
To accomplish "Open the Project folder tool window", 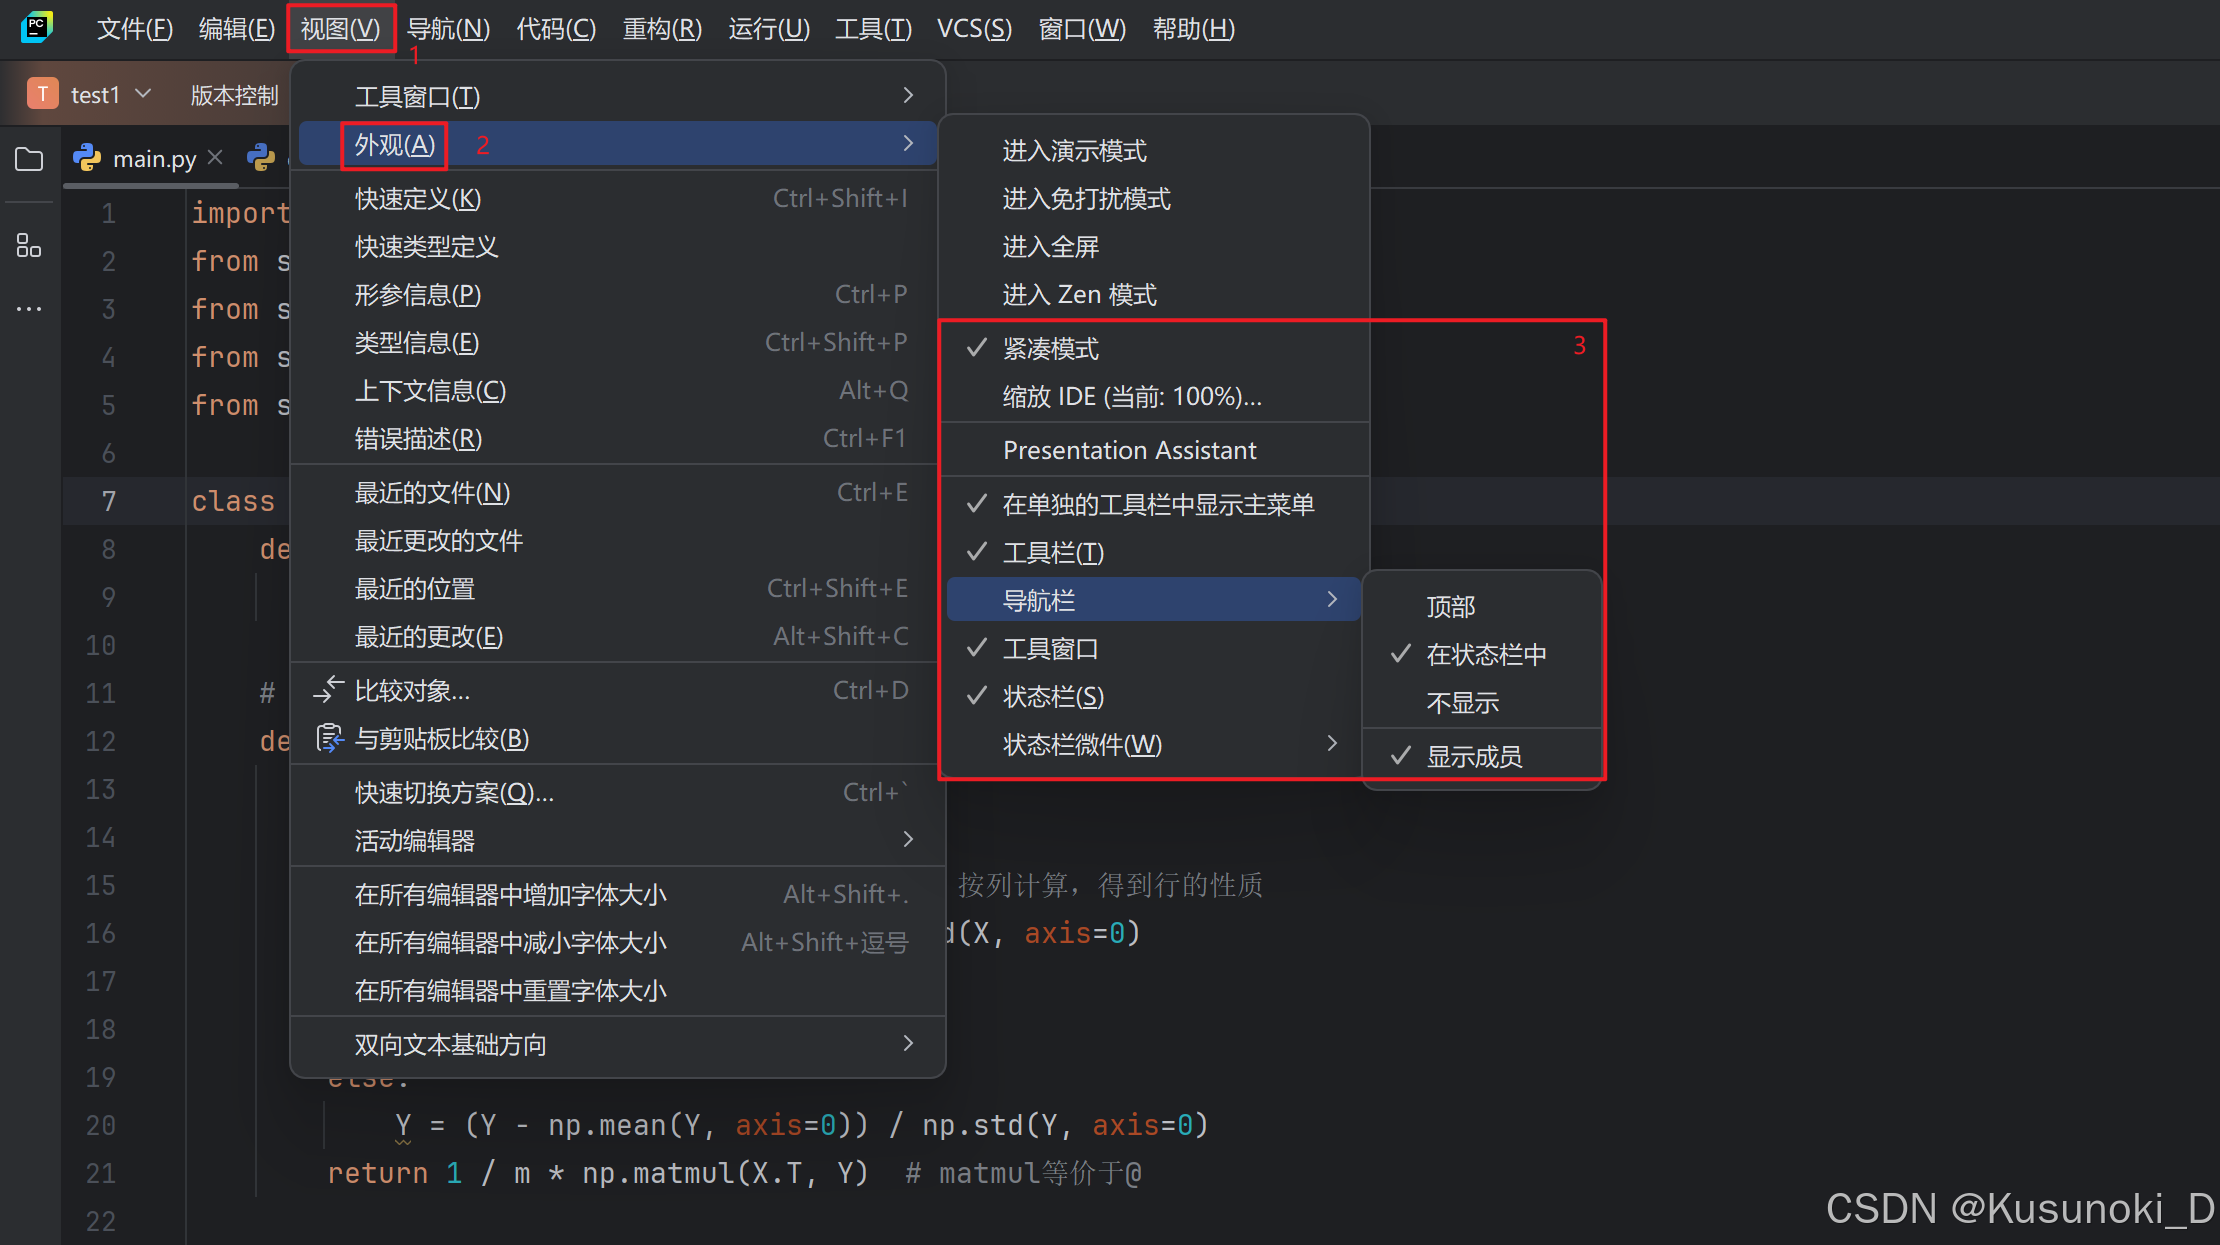I will 29,160.
